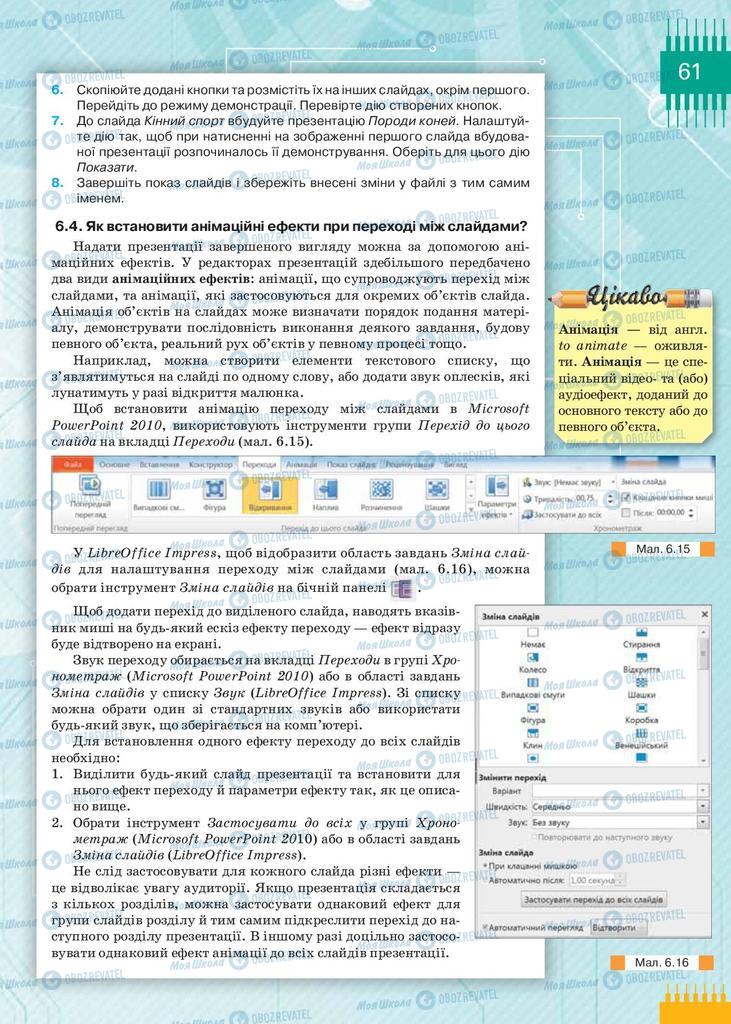This screenshot has height=1024, width=731.
Task: Open the Файл tab
Action: (73, 464)
